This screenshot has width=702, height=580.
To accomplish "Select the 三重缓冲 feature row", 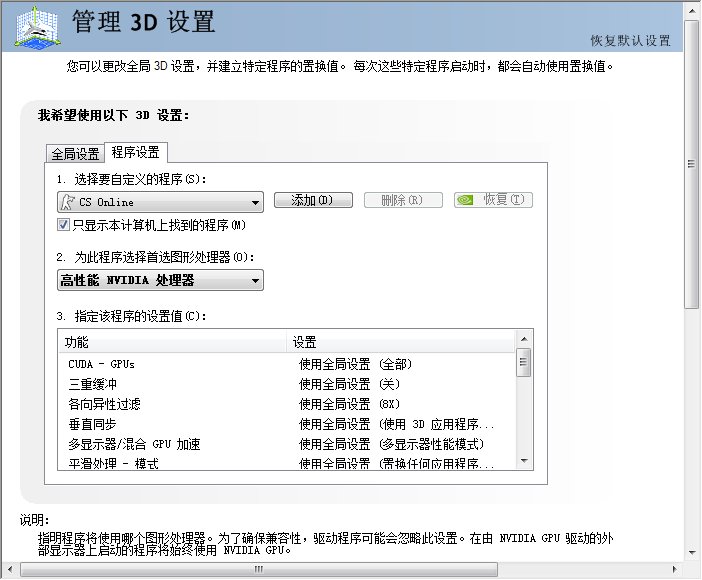I will (287, 384).
